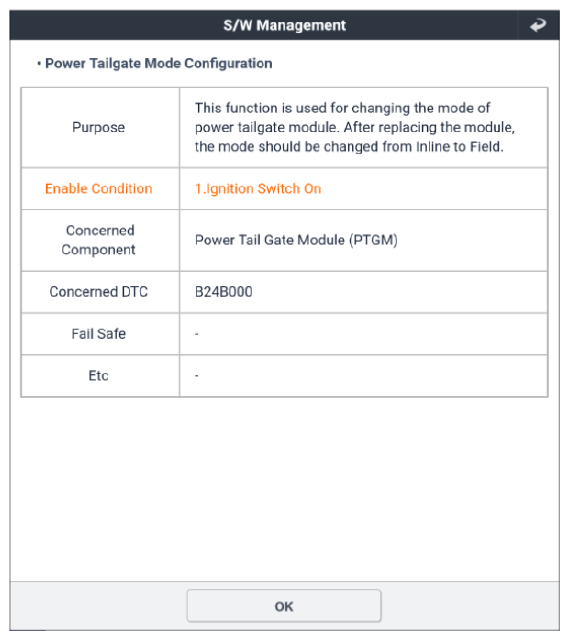569x640 pixels.
Task: Click the Fail Safe value dash
Action: click(x=197, y=334)
